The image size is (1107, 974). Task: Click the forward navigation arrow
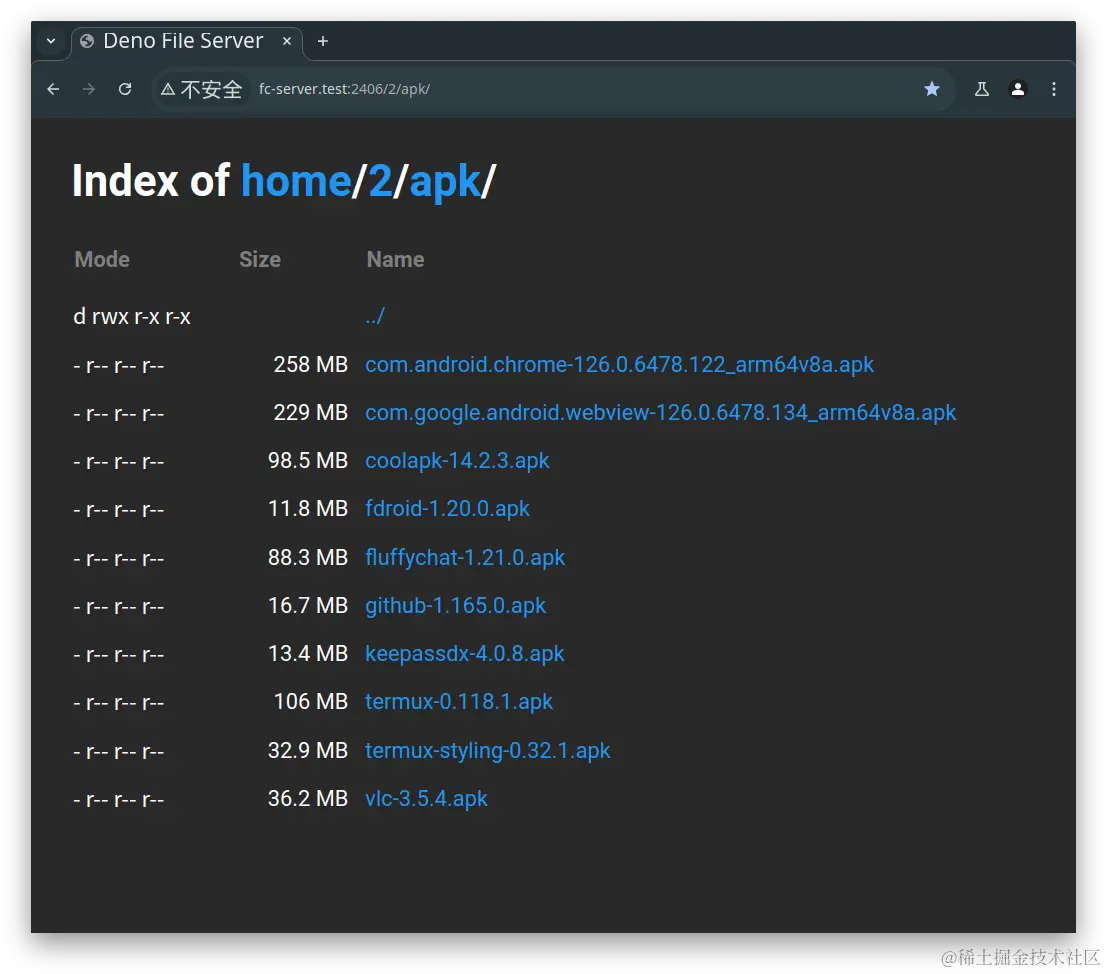coord(88,89)
